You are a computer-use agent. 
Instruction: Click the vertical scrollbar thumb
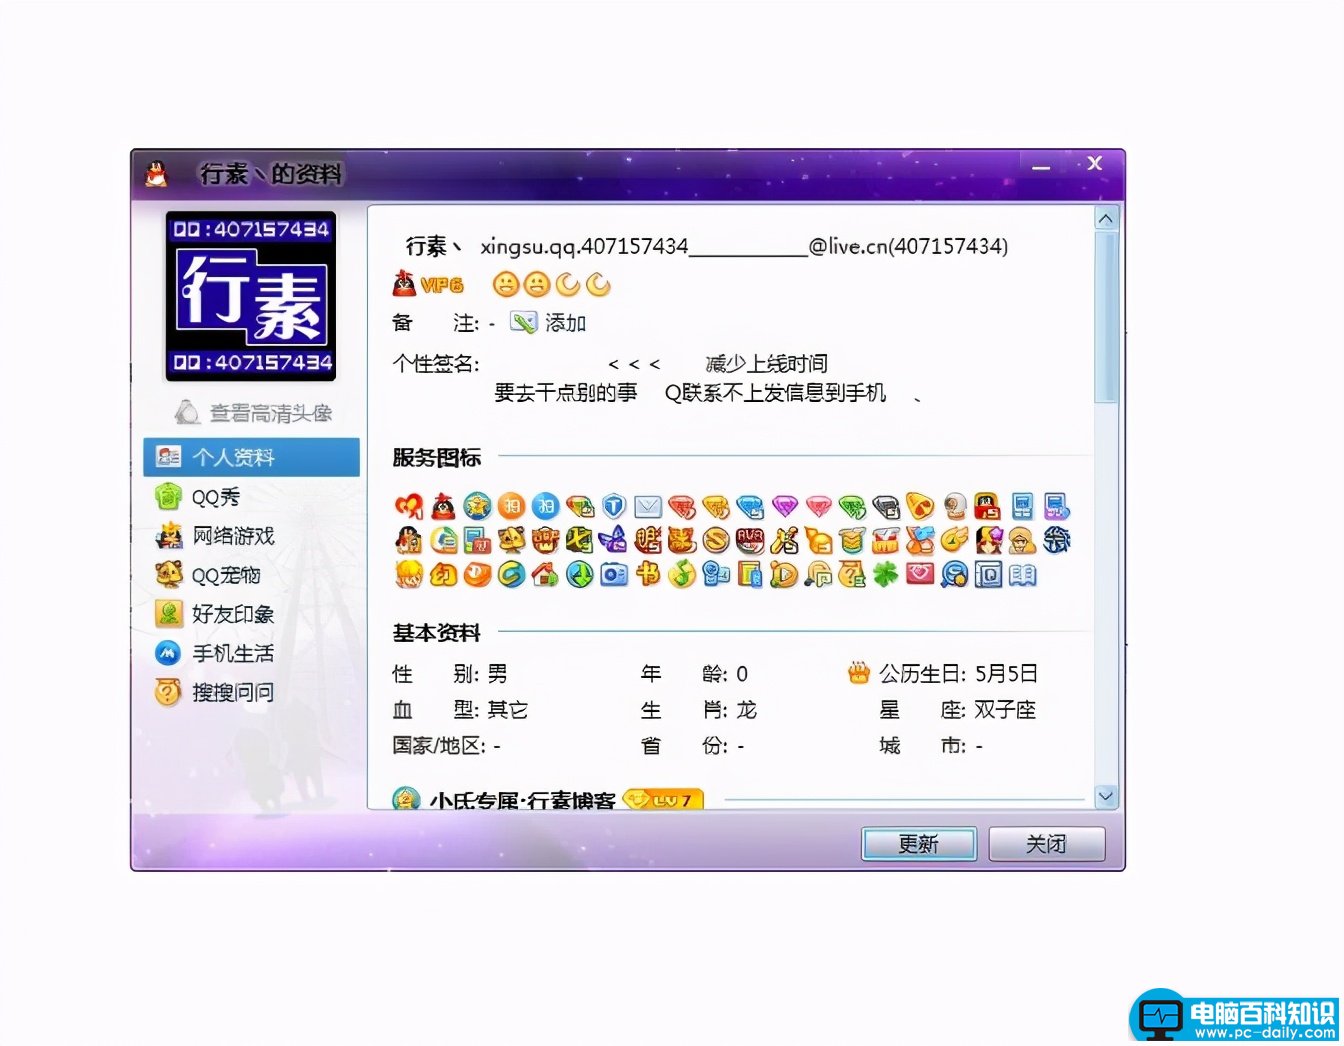point(1105,317)
